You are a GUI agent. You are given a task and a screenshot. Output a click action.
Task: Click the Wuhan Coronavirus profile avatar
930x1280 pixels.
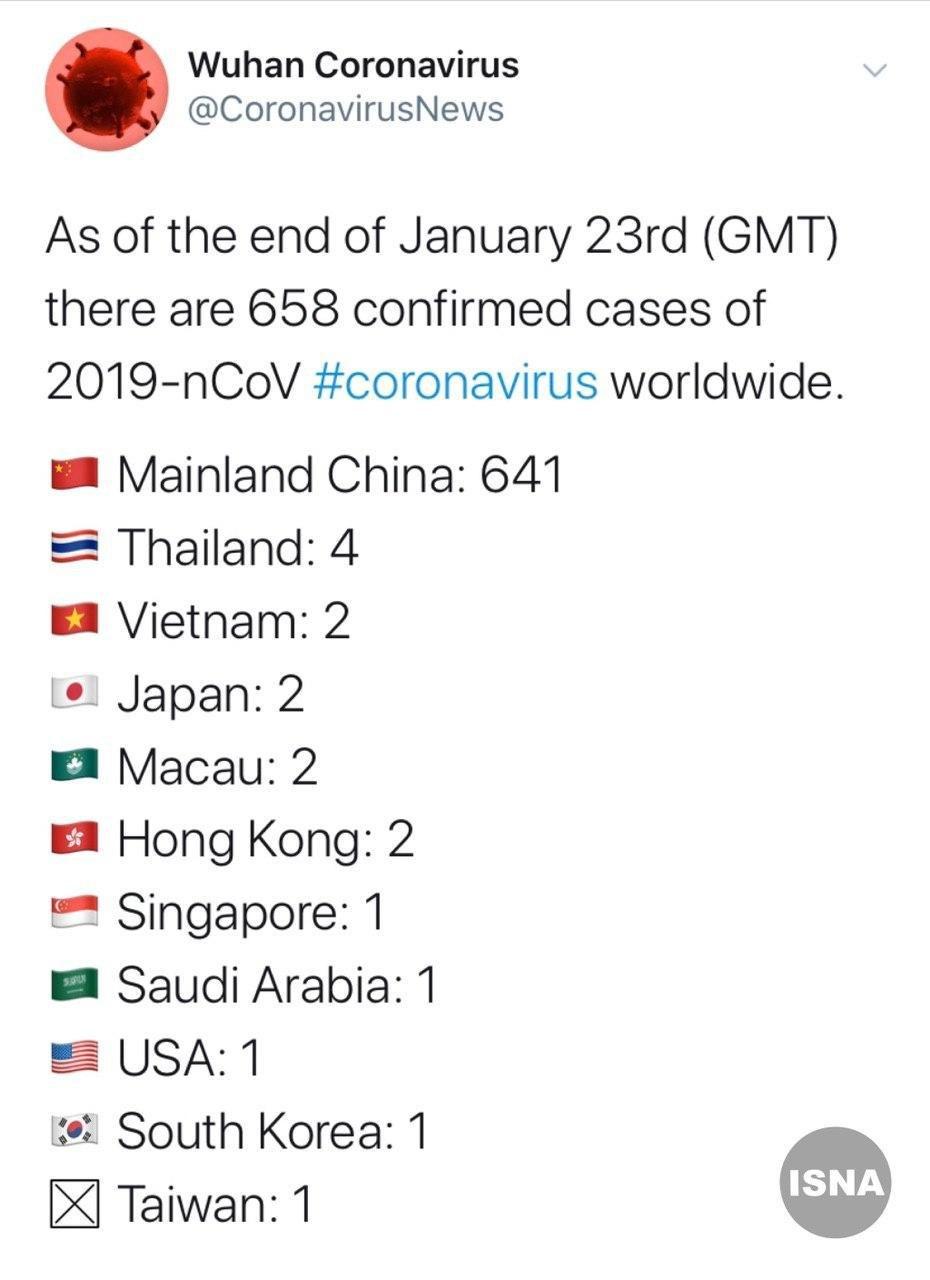[105, 88]
